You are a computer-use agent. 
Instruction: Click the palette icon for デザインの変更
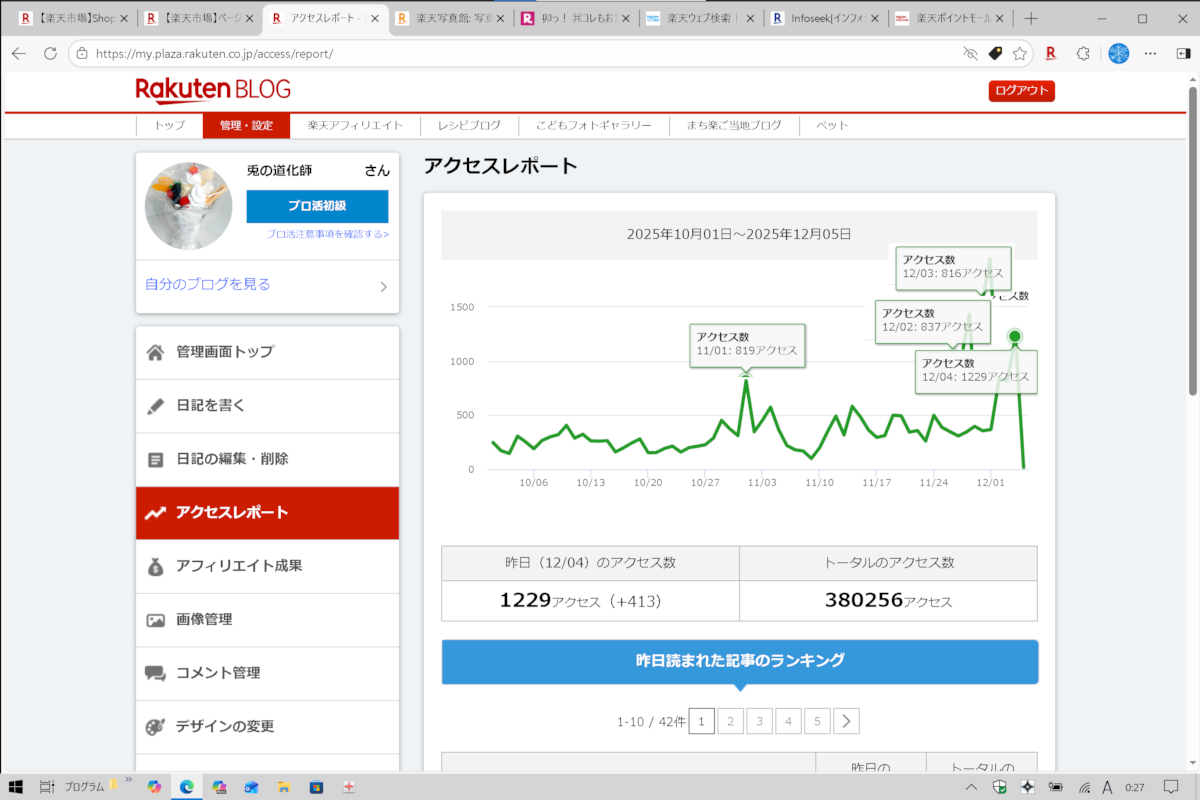click(155, 726)
